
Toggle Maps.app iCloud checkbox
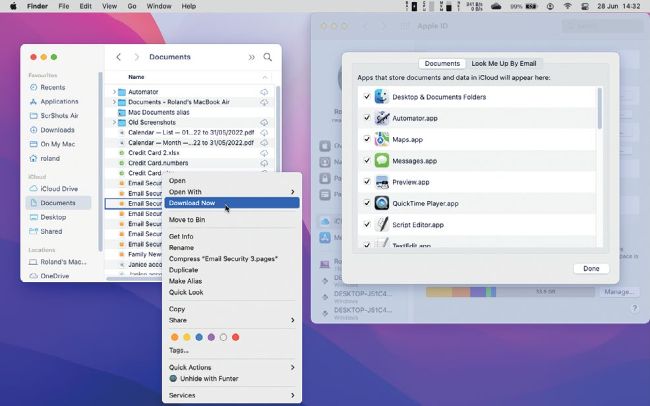(x=367, y=139)
